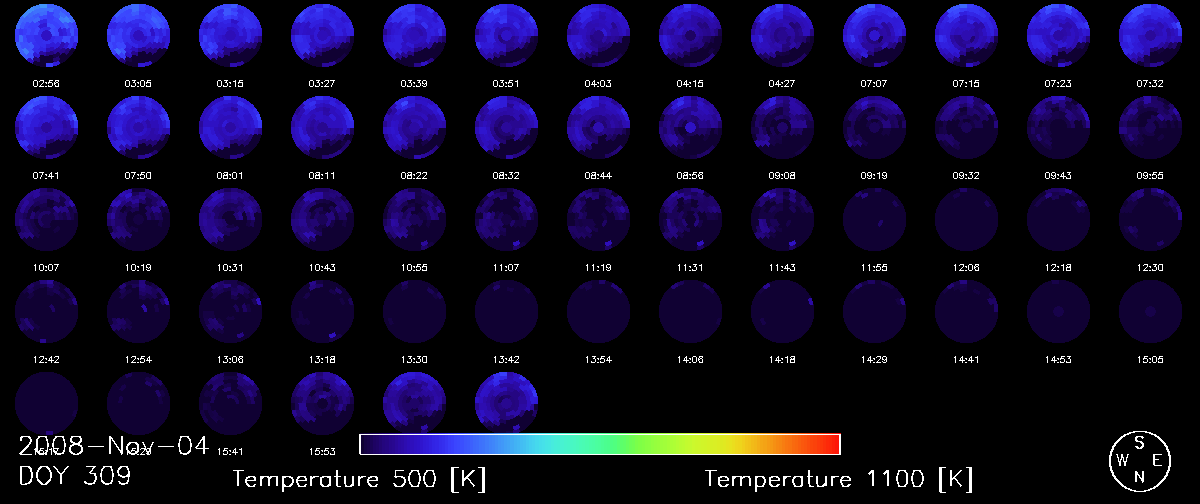Select the 07:41 temperature map disk

point(46,128)
